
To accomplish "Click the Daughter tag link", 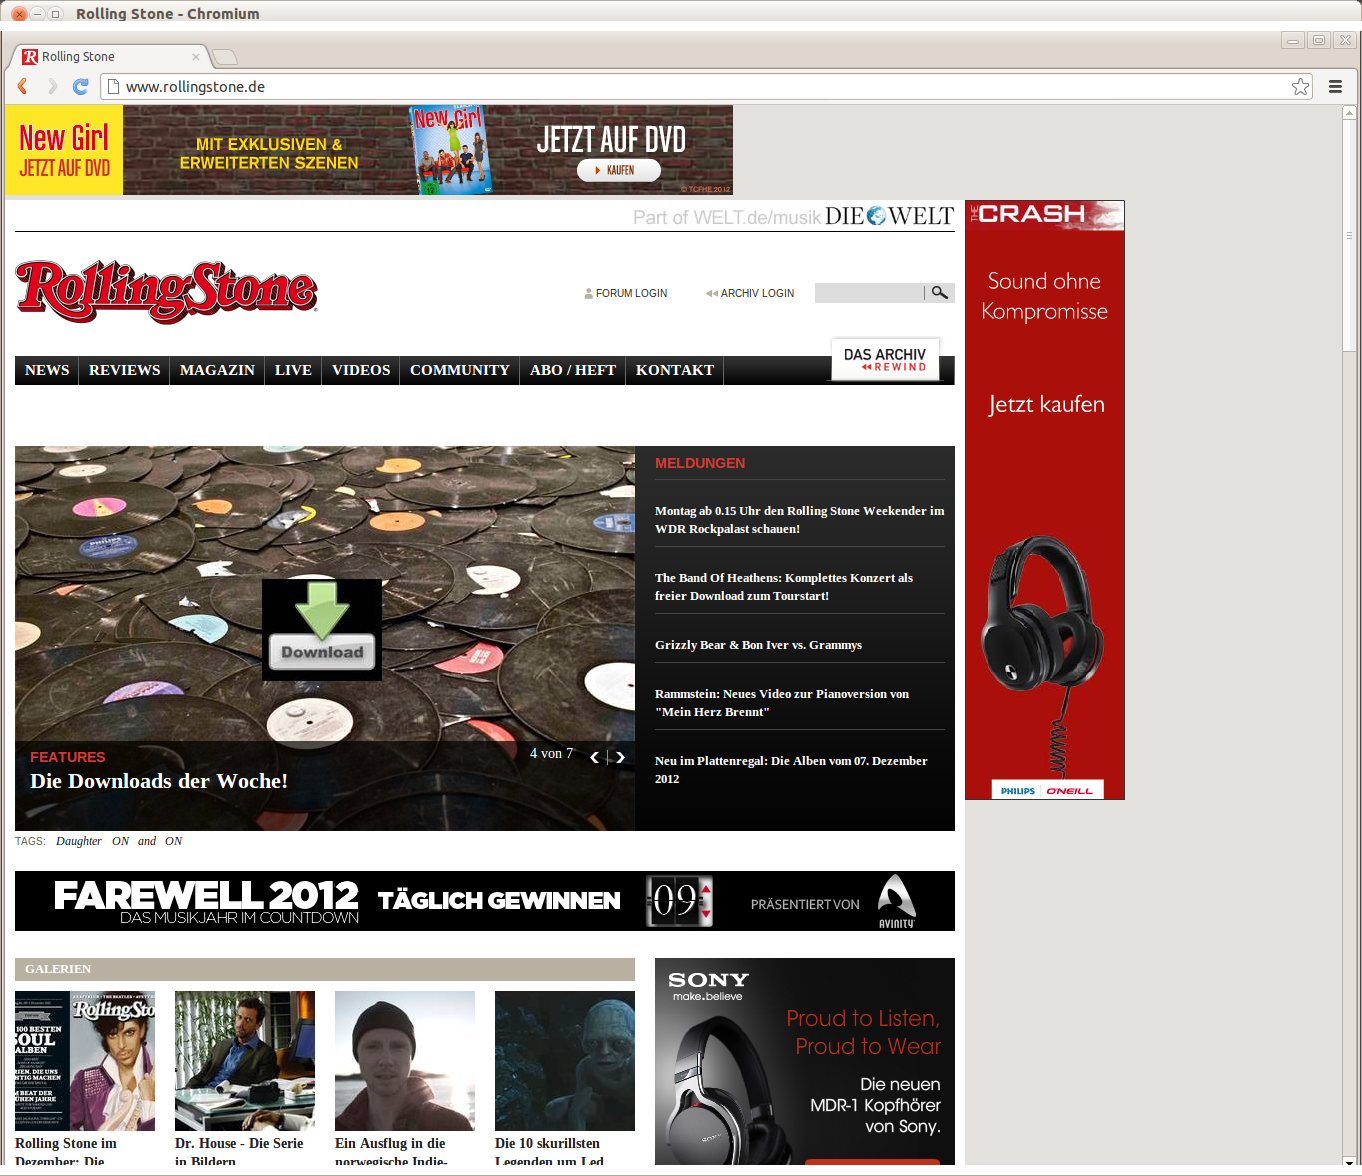I will (x=79, y=841).
